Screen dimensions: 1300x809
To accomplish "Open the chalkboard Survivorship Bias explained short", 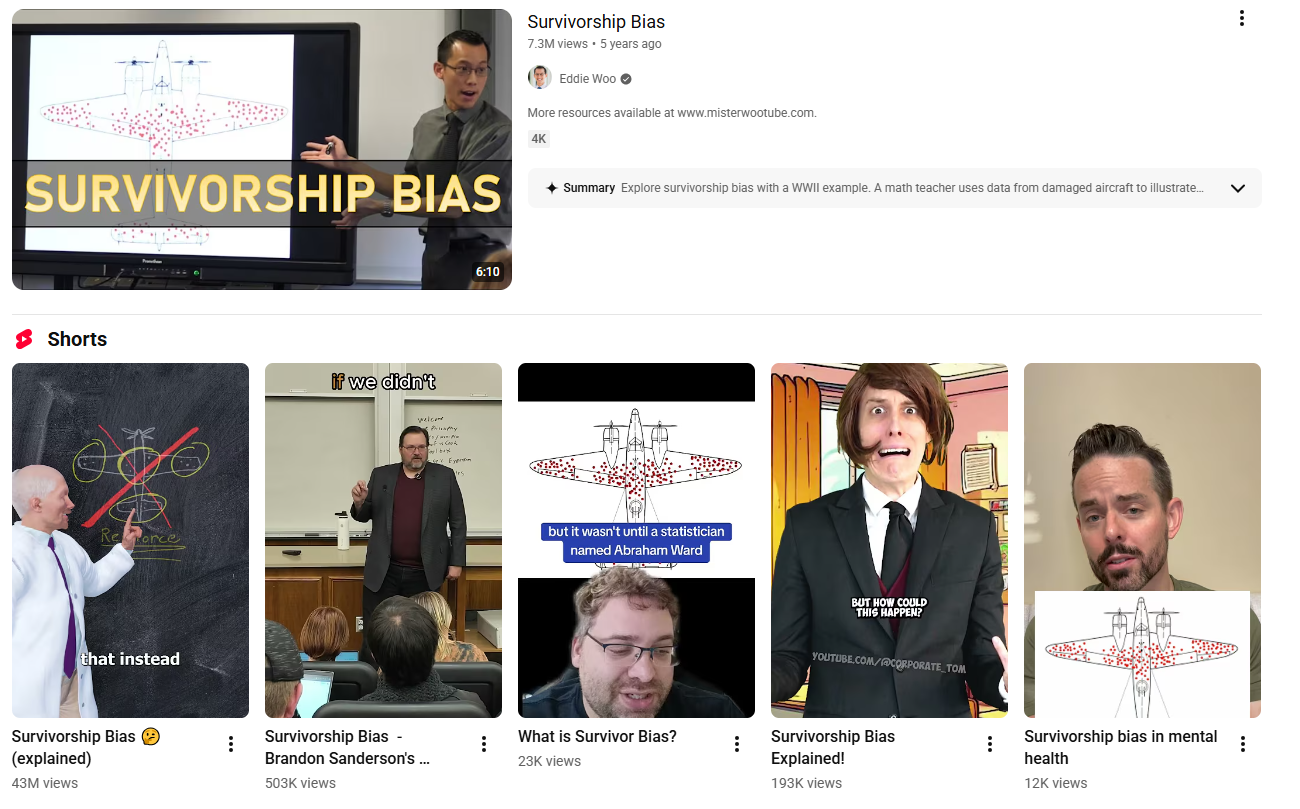I will (x=130, y=540).
